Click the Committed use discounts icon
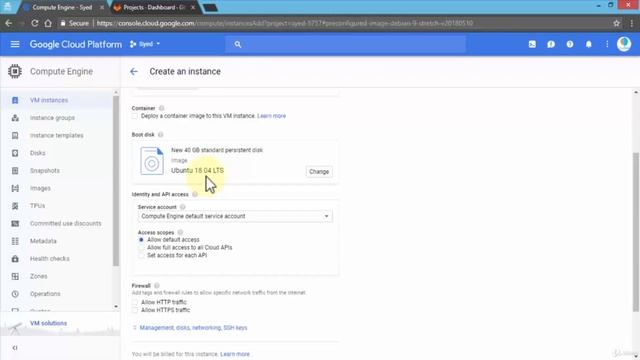The image size is (640, 360). pos(15,223)
